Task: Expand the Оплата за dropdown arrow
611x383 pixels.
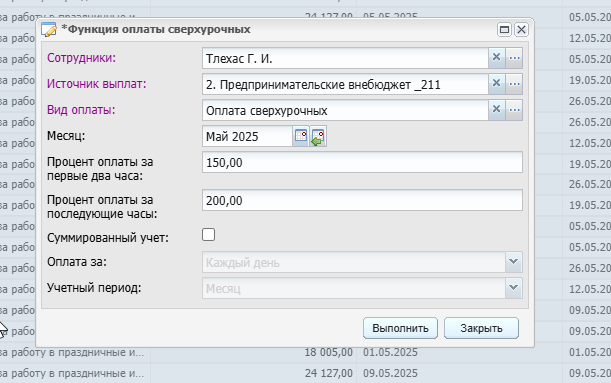Action: click(514, 262)
